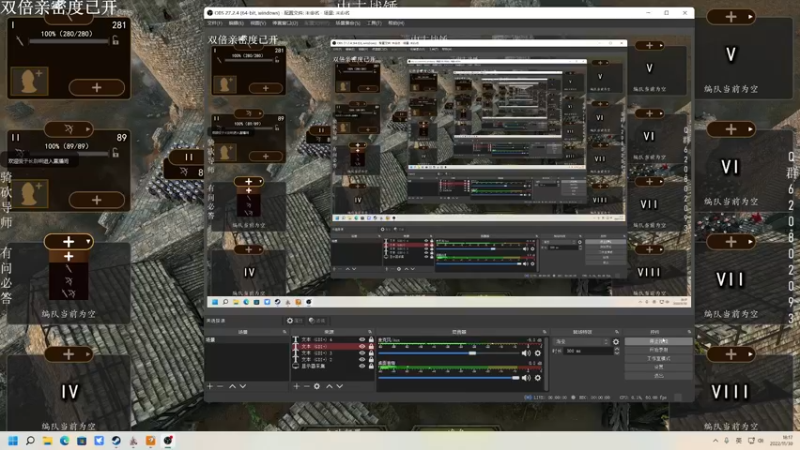Click 工作室模式 studio mode button
This screenshot has height=450, width=800.
point(659,359)
